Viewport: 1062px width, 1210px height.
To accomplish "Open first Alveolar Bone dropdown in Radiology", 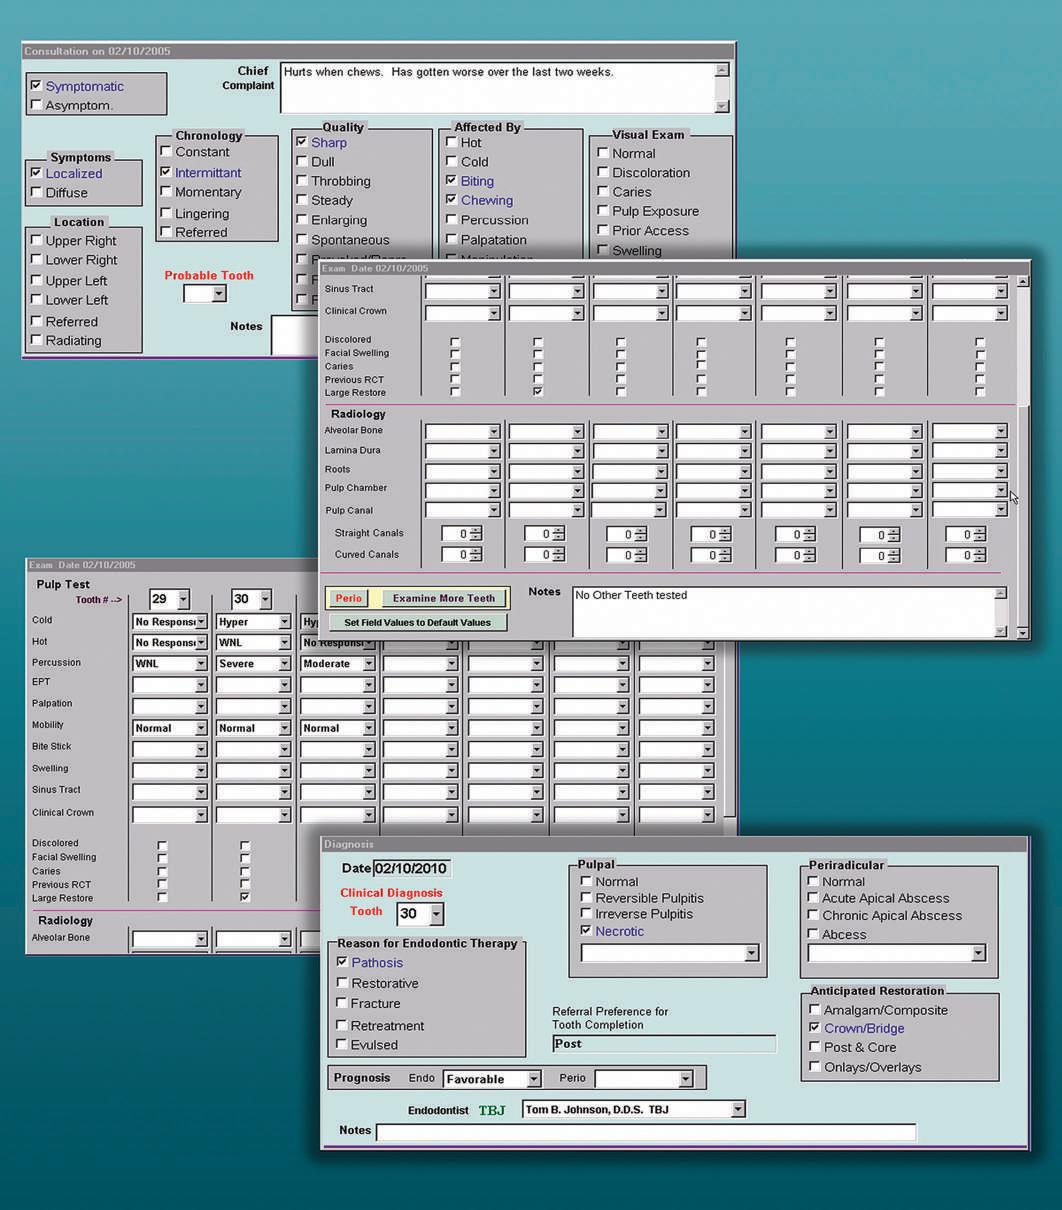I will (x=493, y=432).
